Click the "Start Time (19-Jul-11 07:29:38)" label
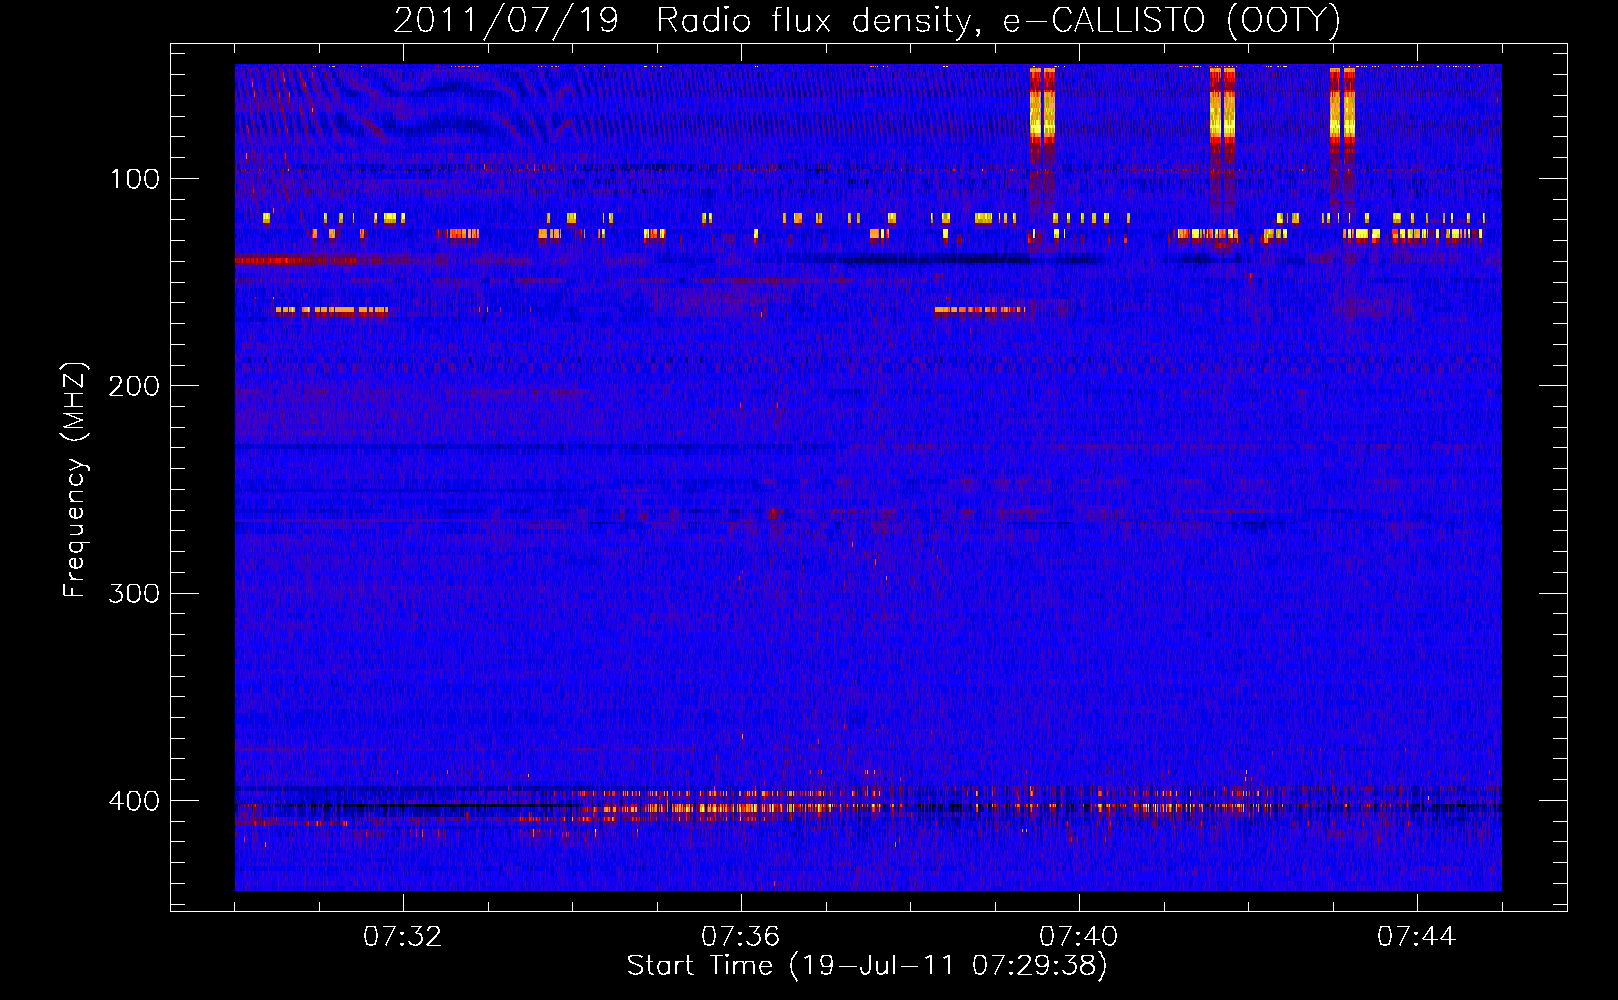This screenshot has height=1000, width=1618. tap(867, 966)
